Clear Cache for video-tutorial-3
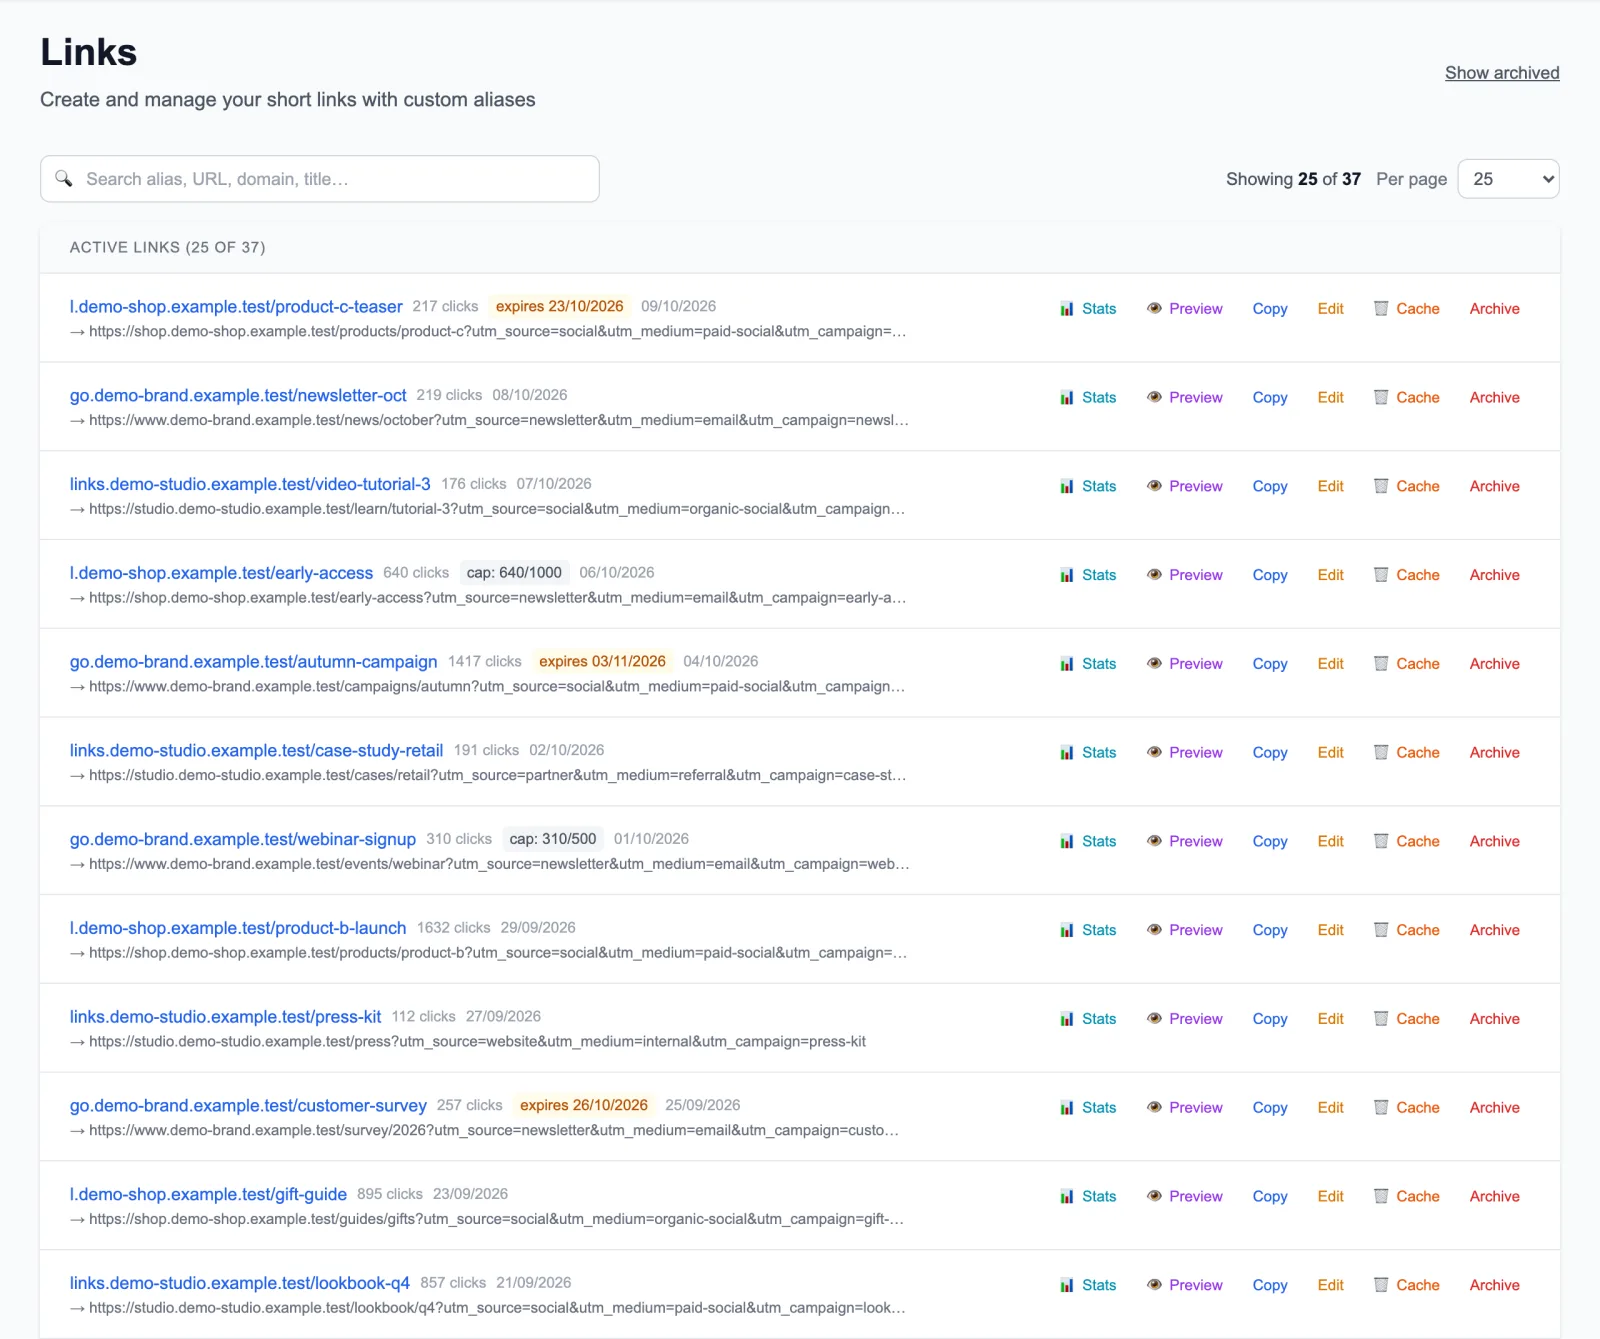Image resolution: width=1600 pixels, height=1339 pixels. point(1406,487)
